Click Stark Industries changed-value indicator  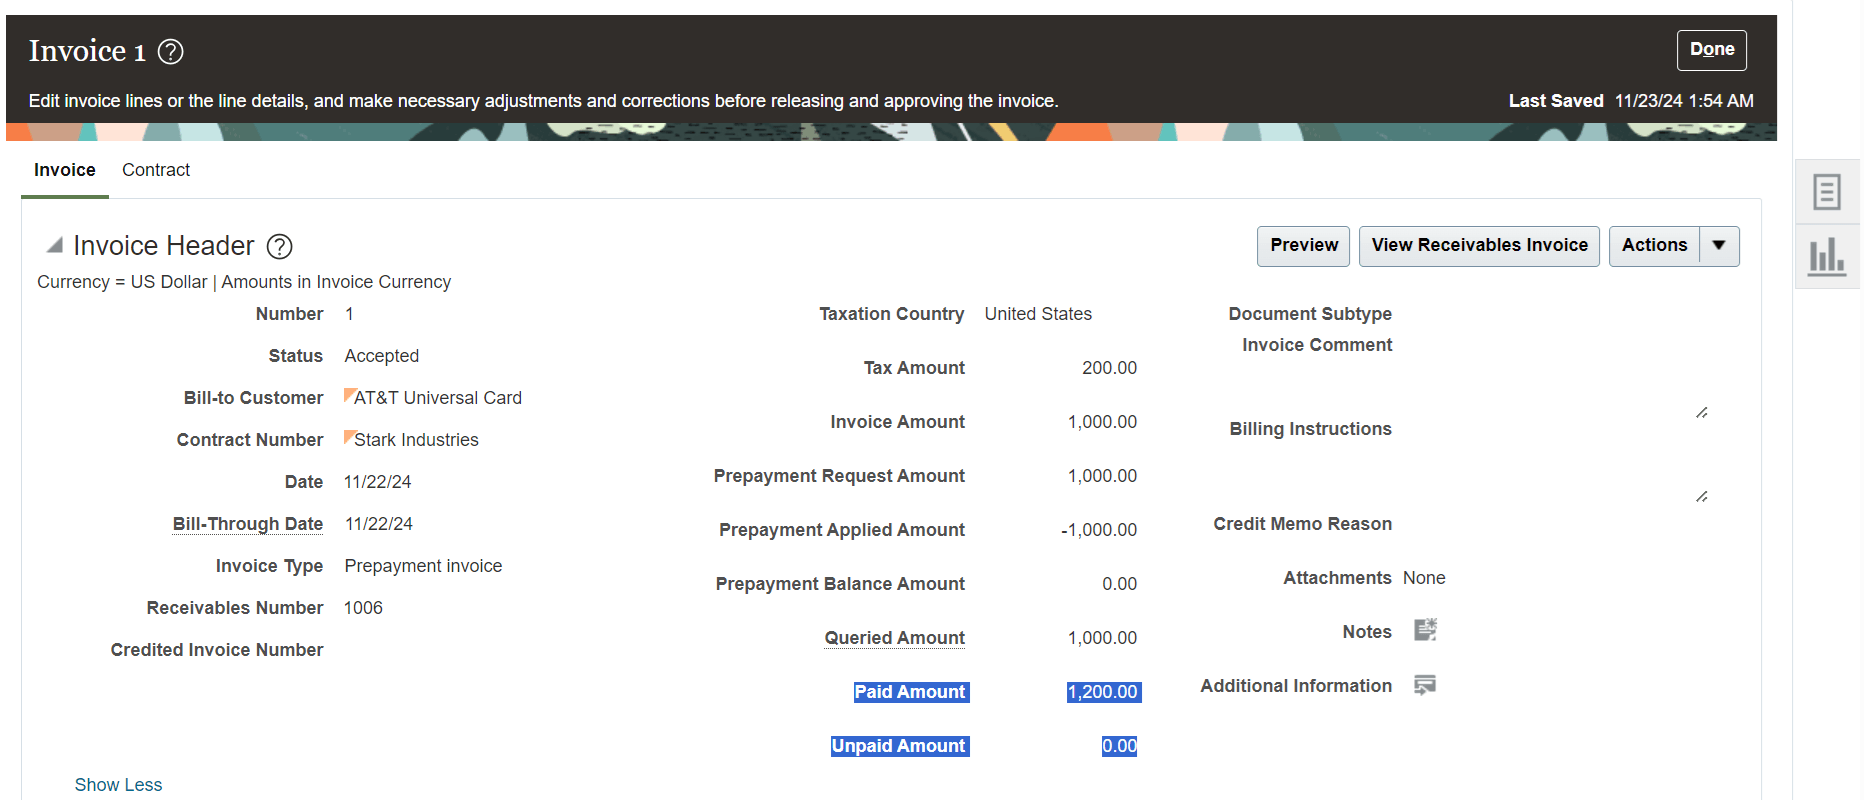pyautogui.click(x=349, y=435)
